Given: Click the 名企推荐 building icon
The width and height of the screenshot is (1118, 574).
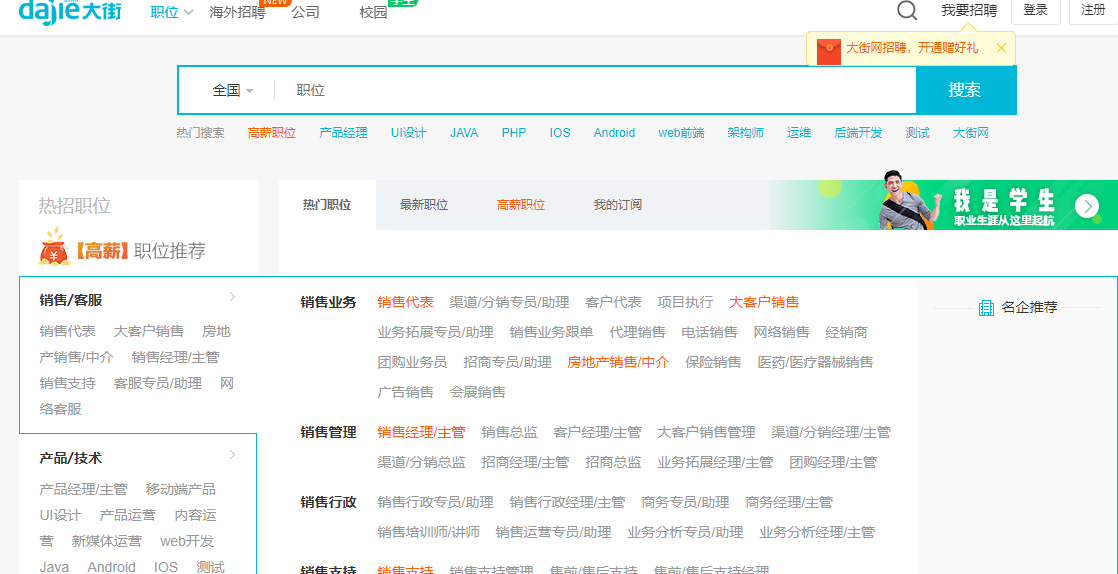Looking at the screenshot, I should coord(986,308).
